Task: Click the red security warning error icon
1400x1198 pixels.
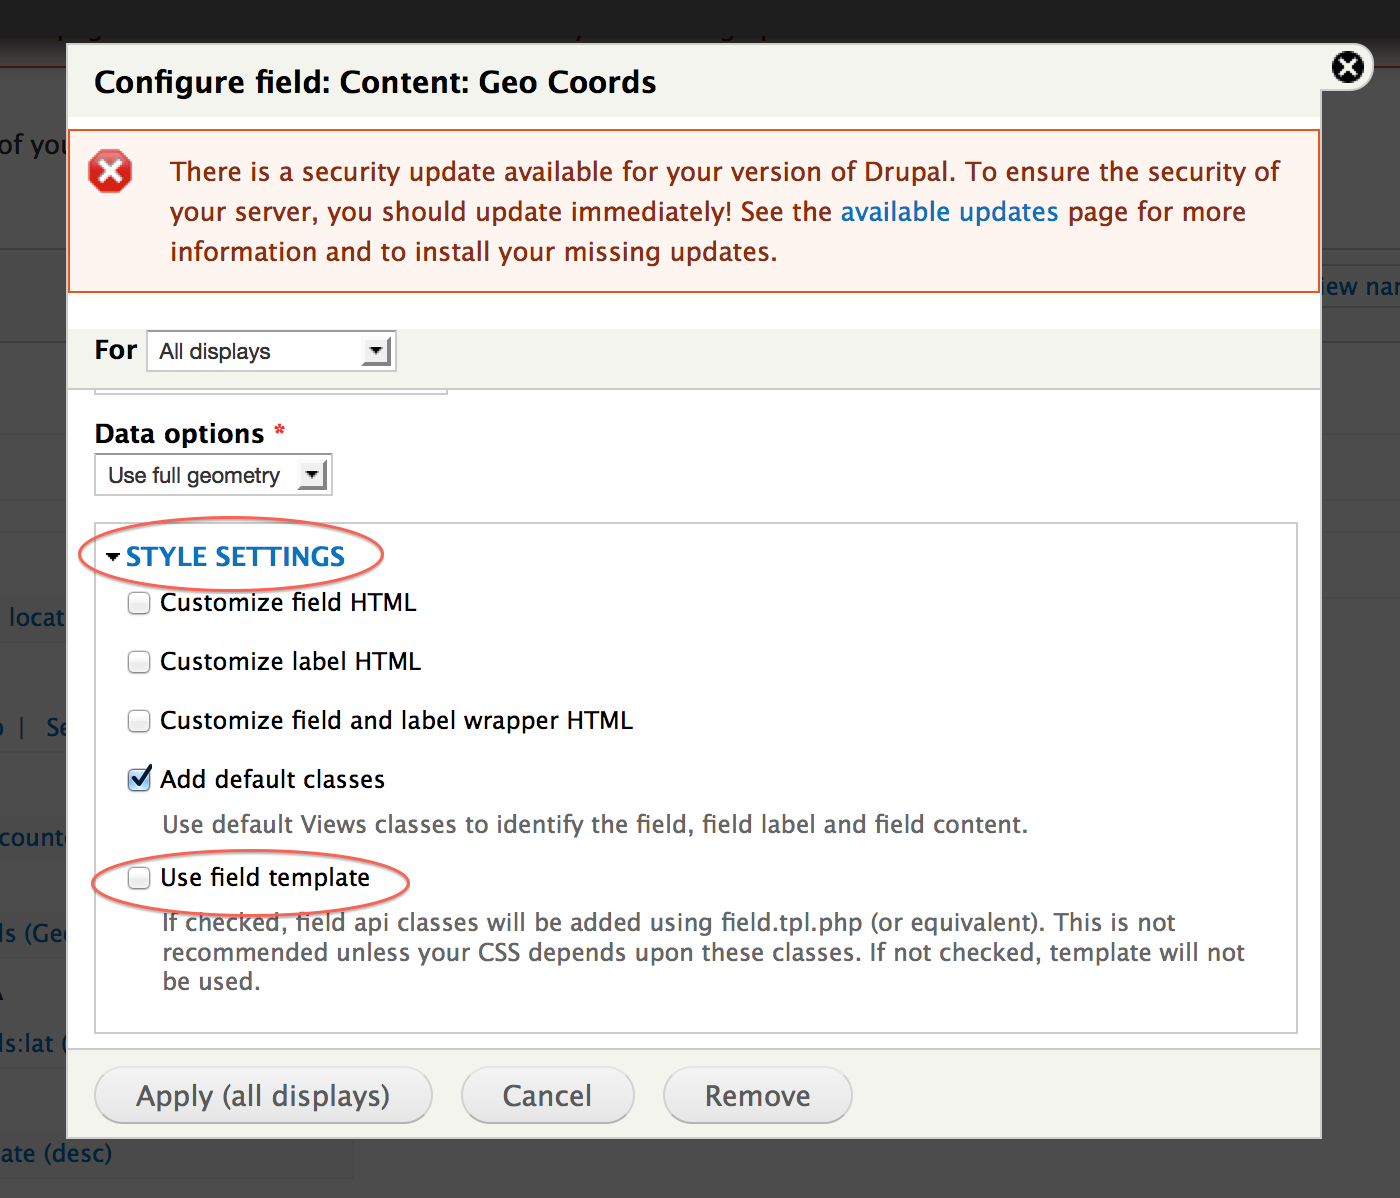Action: tap(110, 170)
